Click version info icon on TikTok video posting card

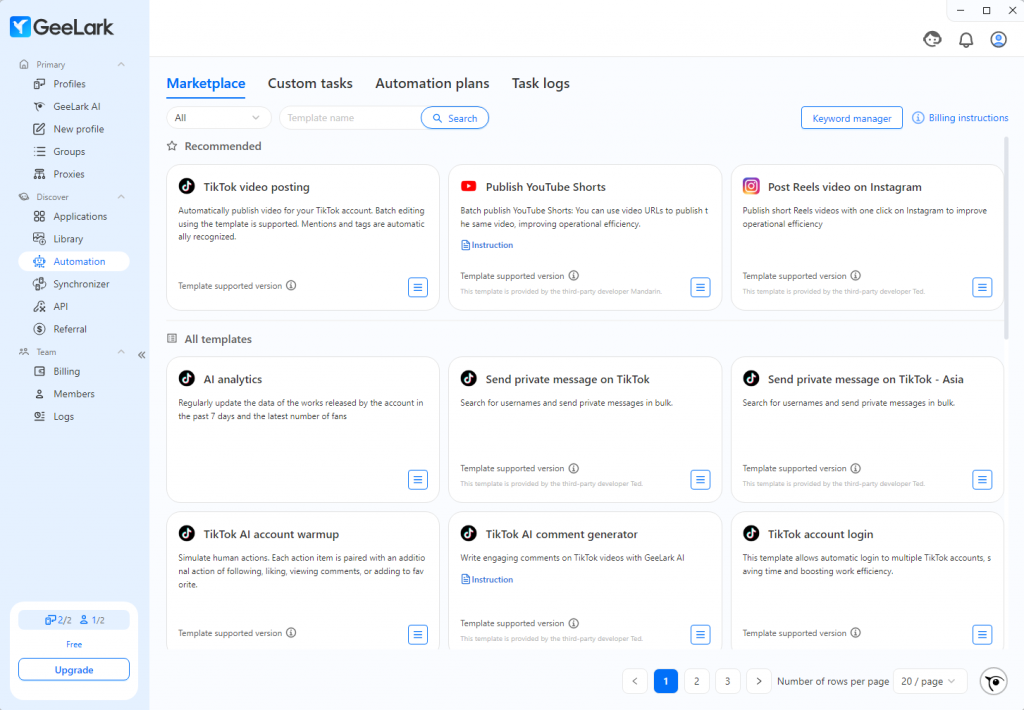pos(291,285)
